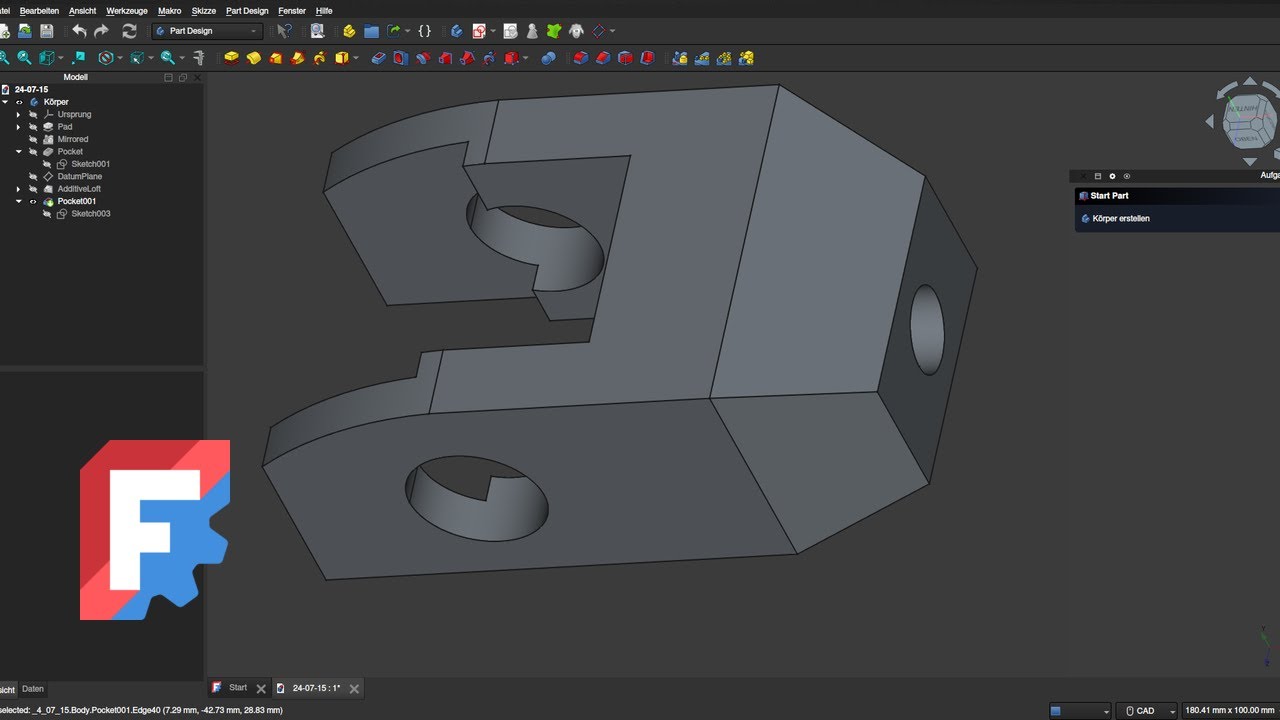This screenshot has width=1280, height=720.
Task: Open macro editor curly braces icon
Action: point(424,31)
